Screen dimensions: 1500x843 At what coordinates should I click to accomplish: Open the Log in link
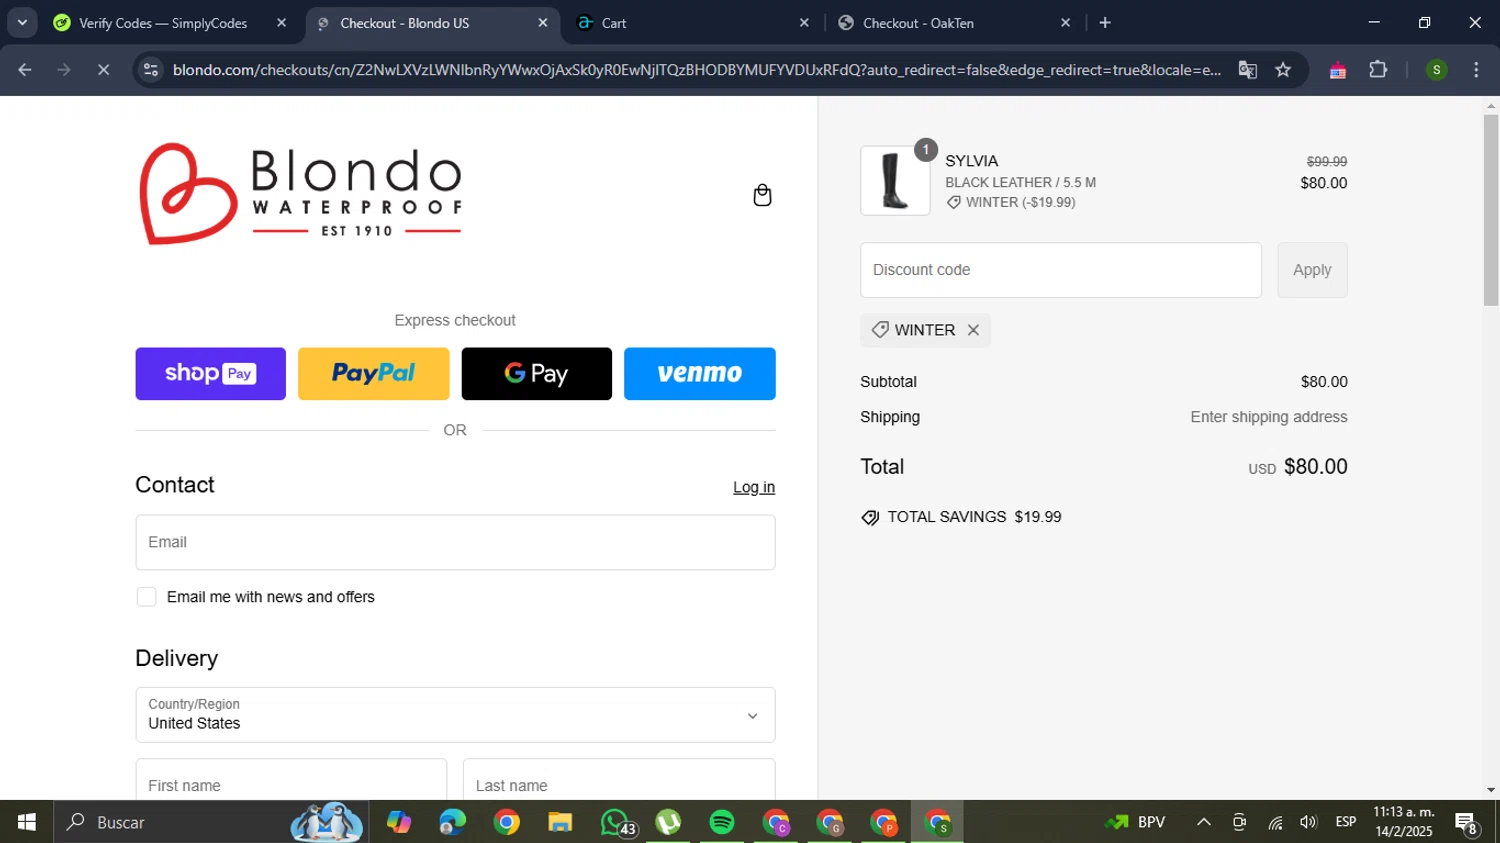click(754, 487)
